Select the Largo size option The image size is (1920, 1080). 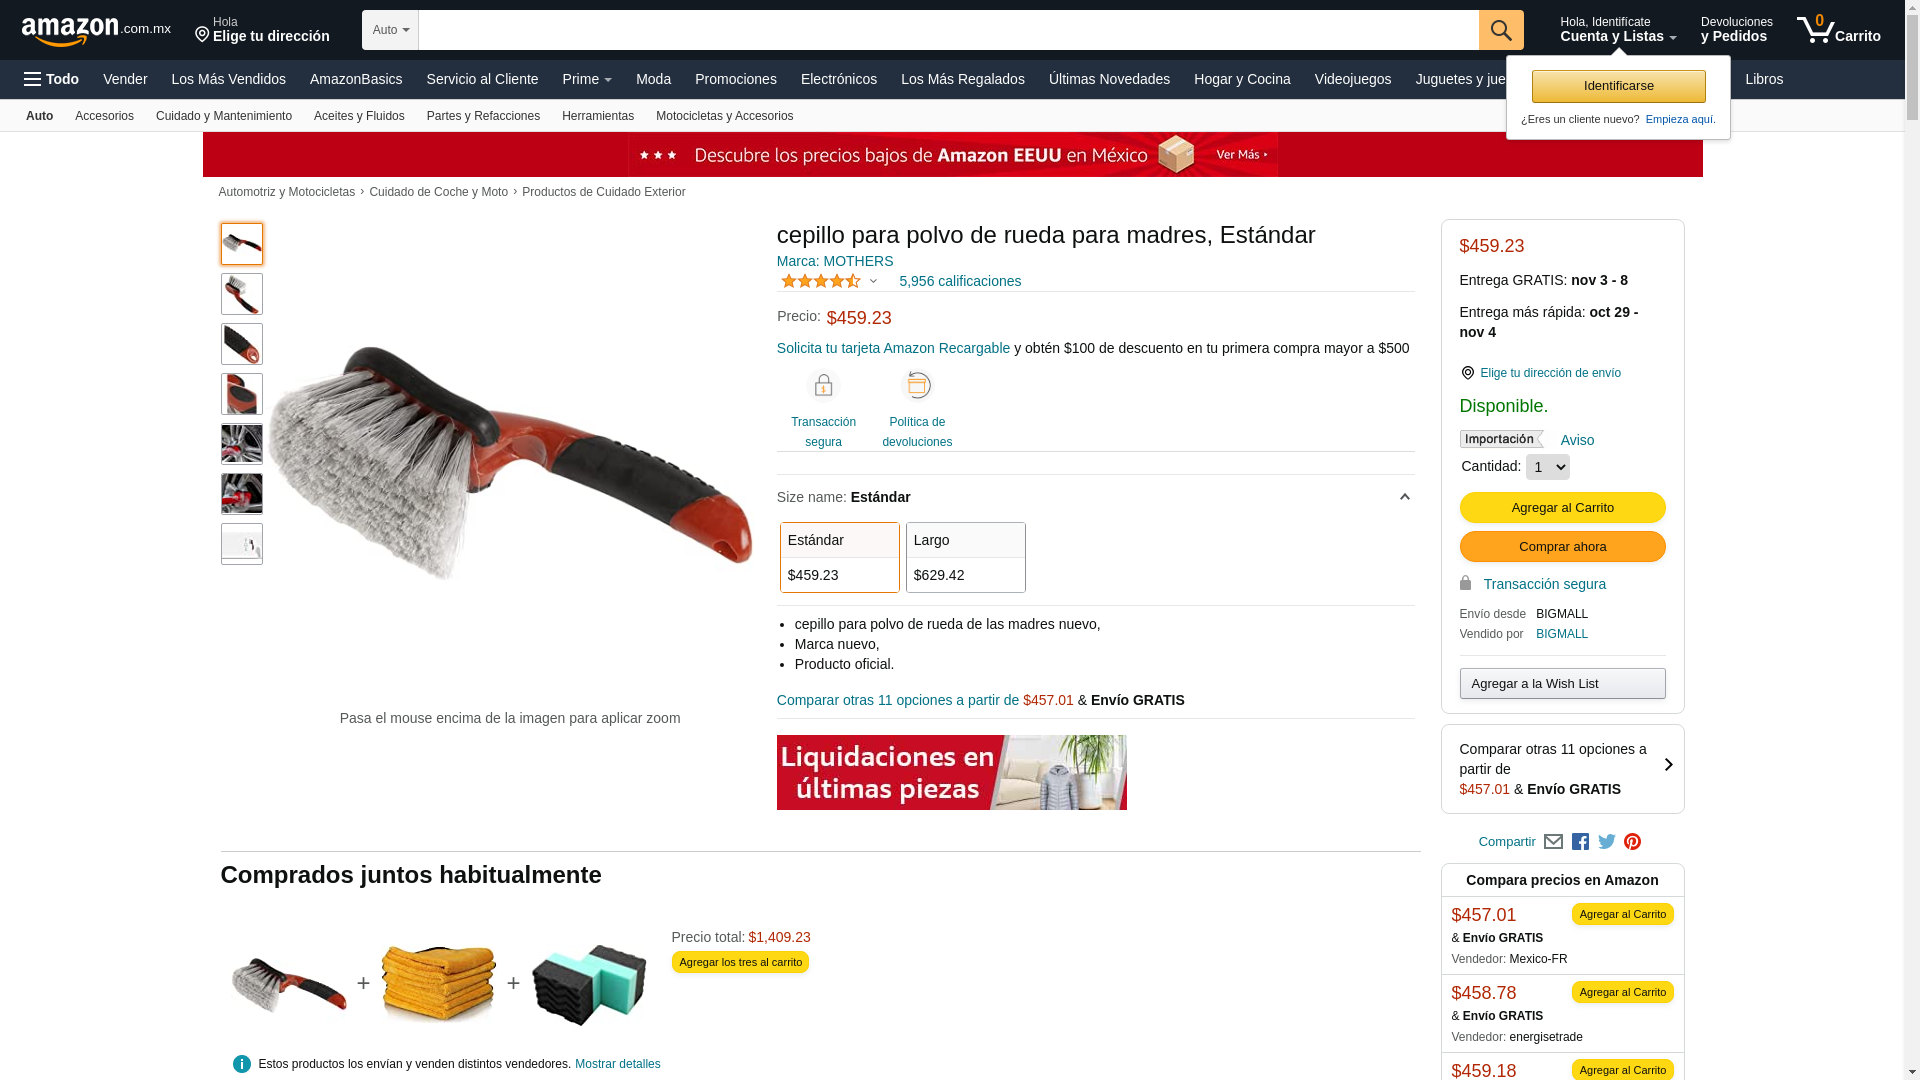(966, 557)
